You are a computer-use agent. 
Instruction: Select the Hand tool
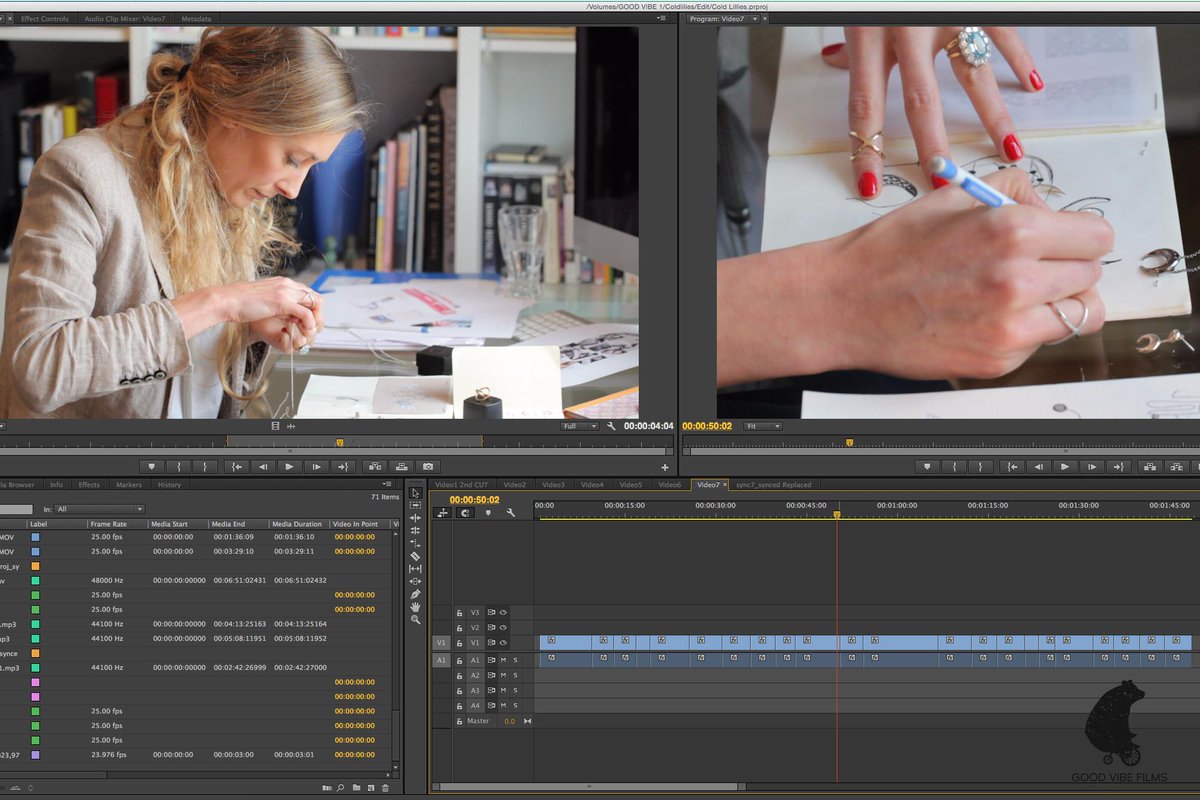coord(415,607)
